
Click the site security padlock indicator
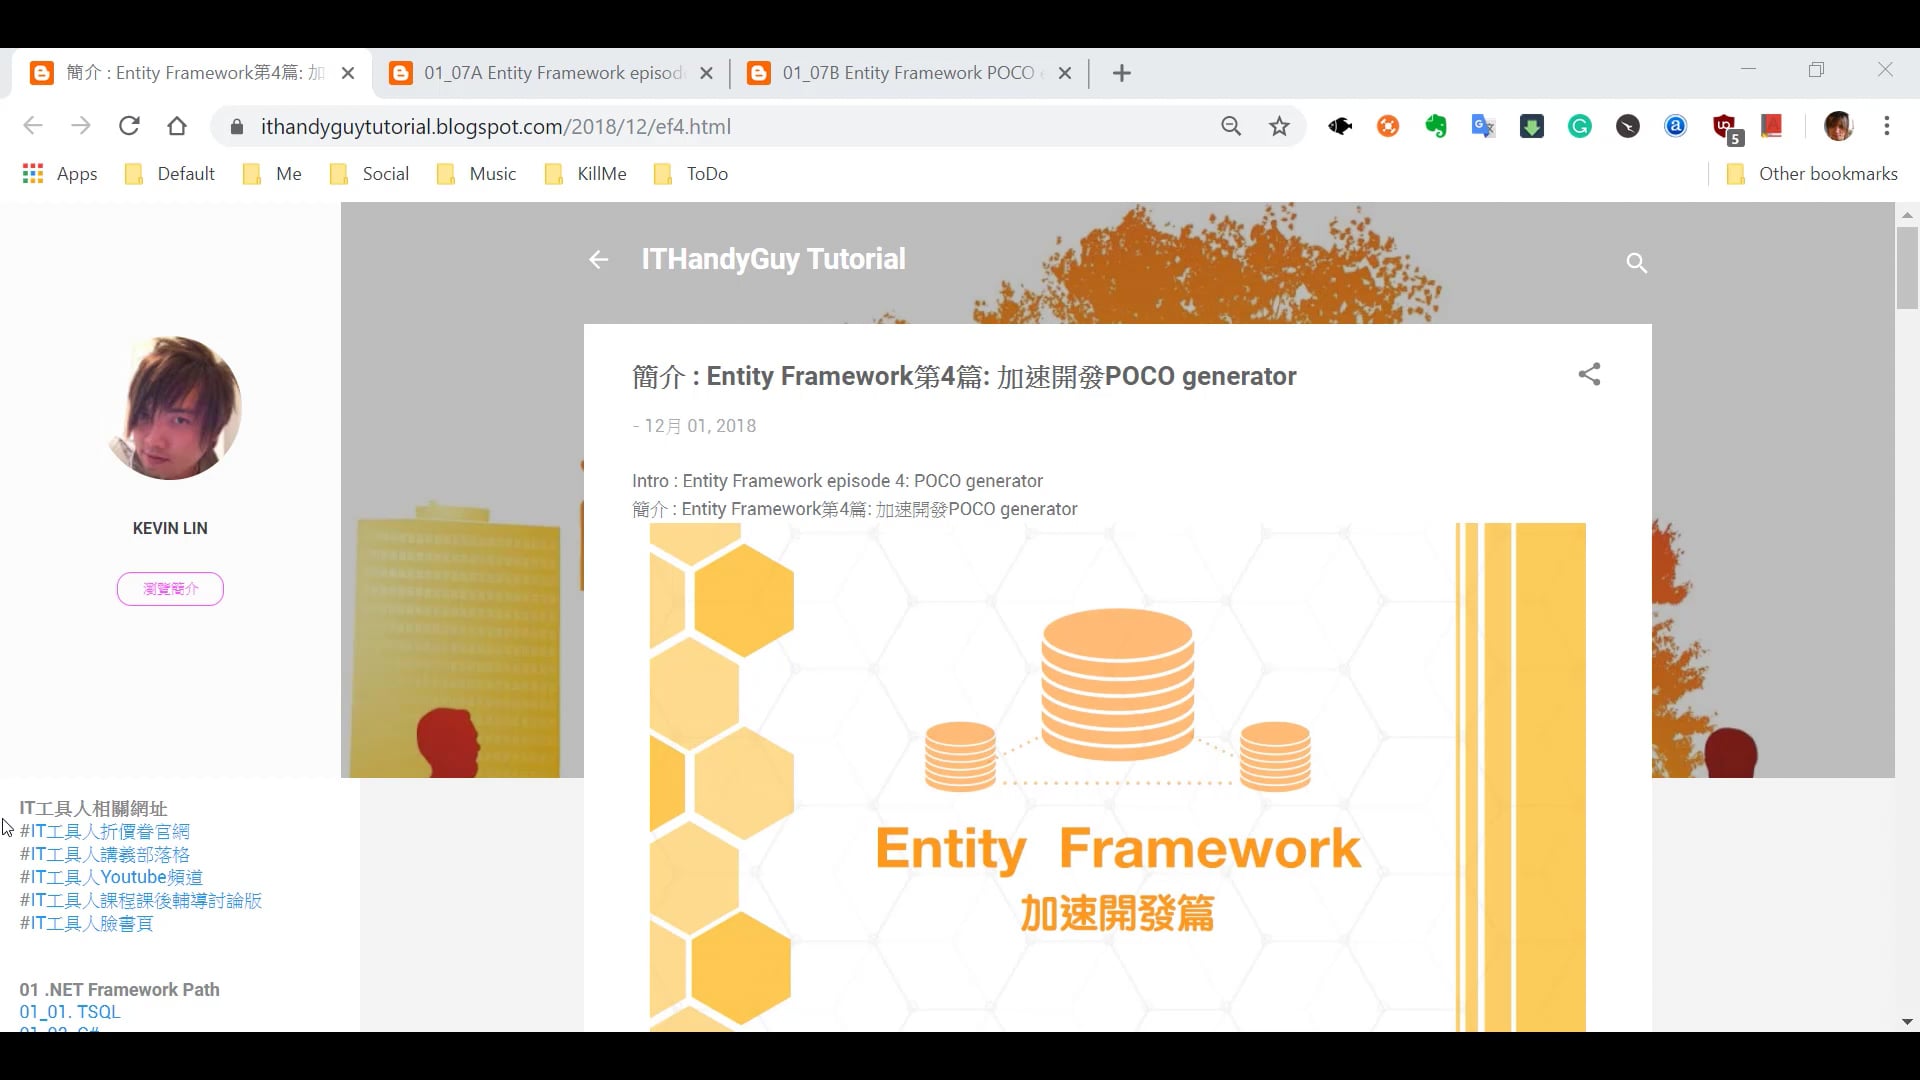(237, 126)
